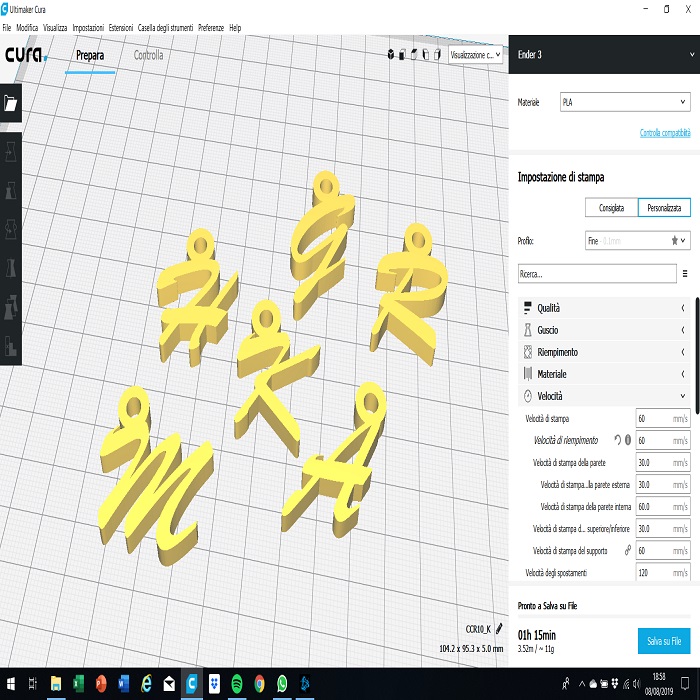Select the Scale tool in left toolbar

(11, 191)
